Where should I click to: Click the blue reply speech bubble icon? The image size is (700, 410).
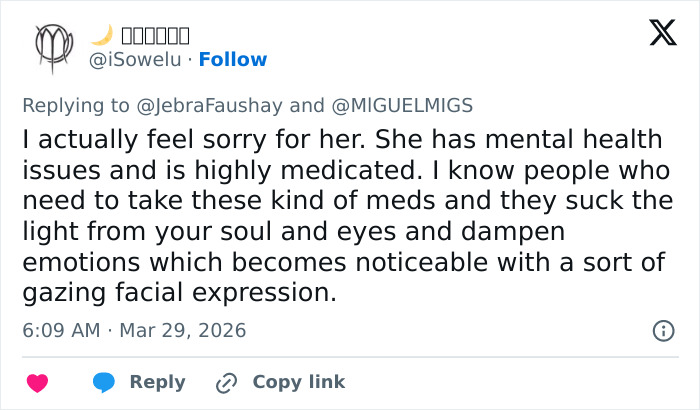[105, 382]
